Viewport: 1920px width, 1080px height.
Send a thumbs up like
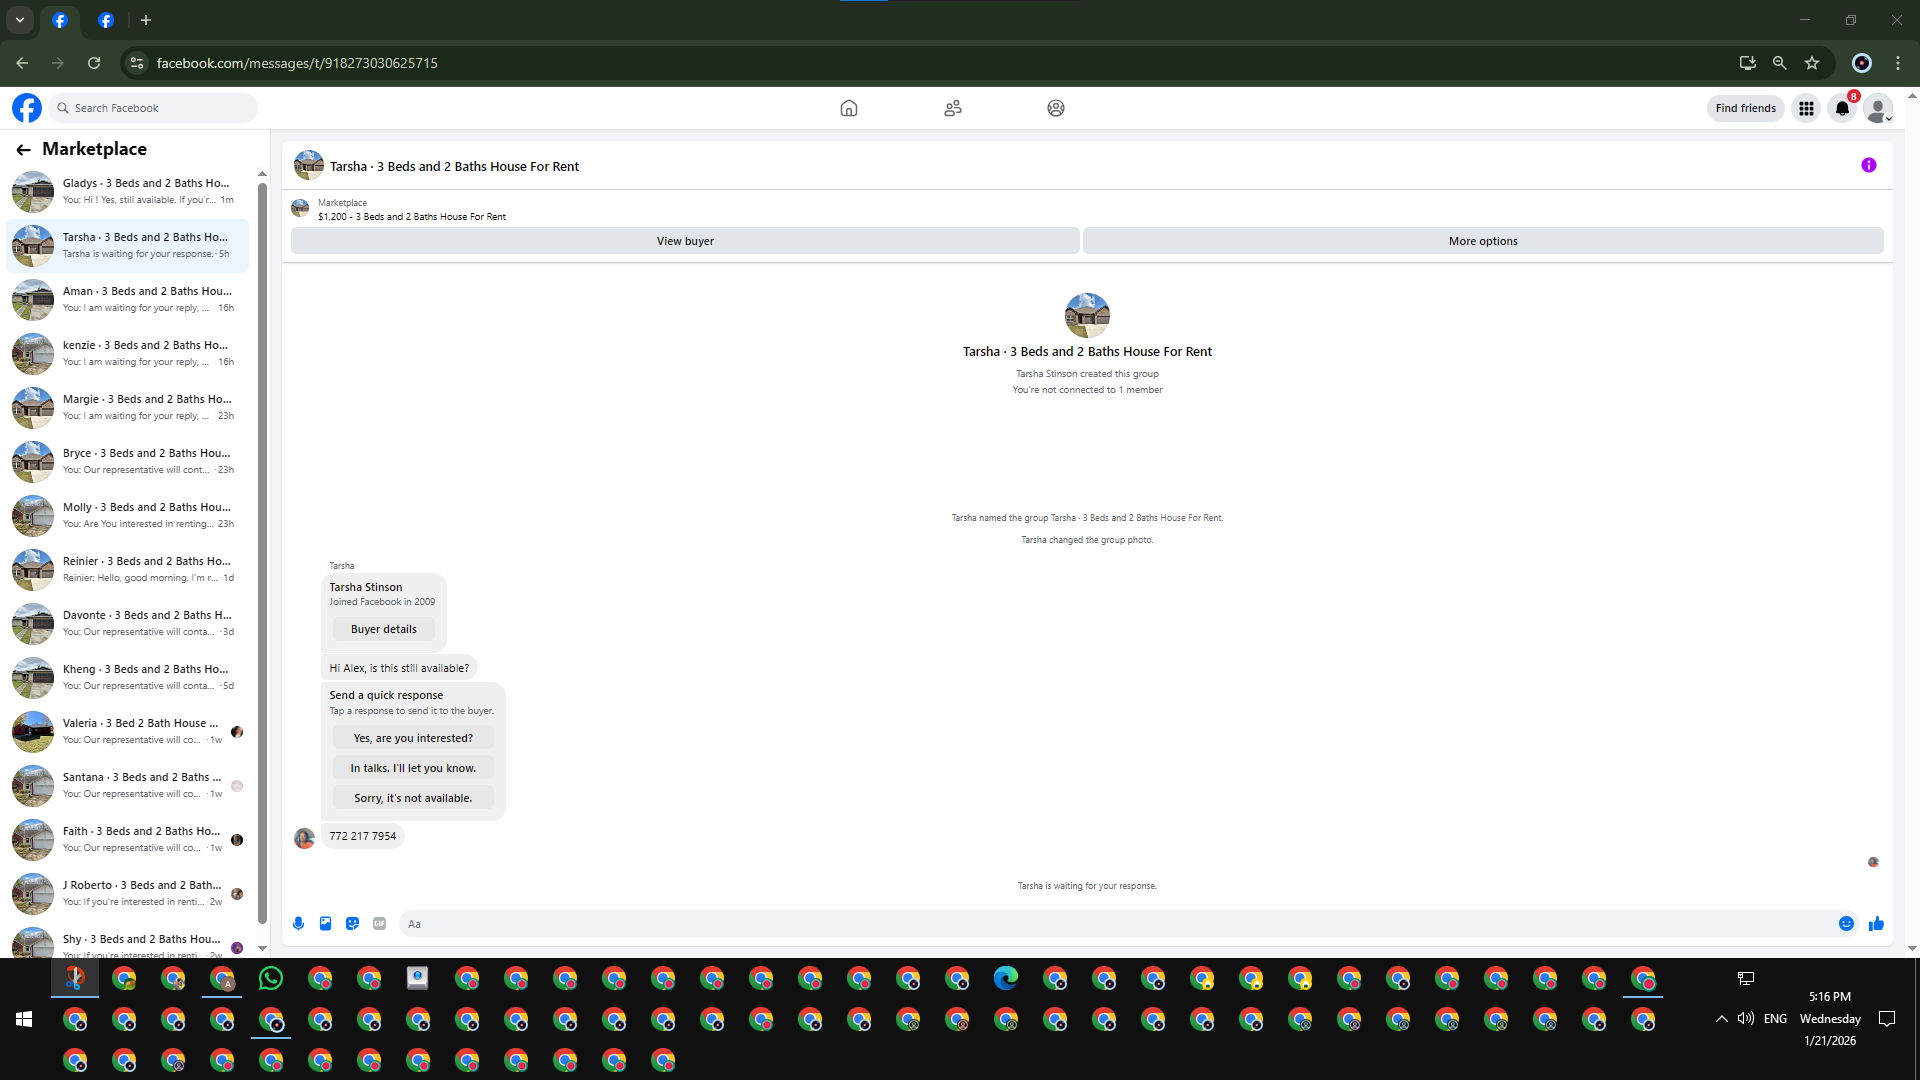[x=1876, y=924]
